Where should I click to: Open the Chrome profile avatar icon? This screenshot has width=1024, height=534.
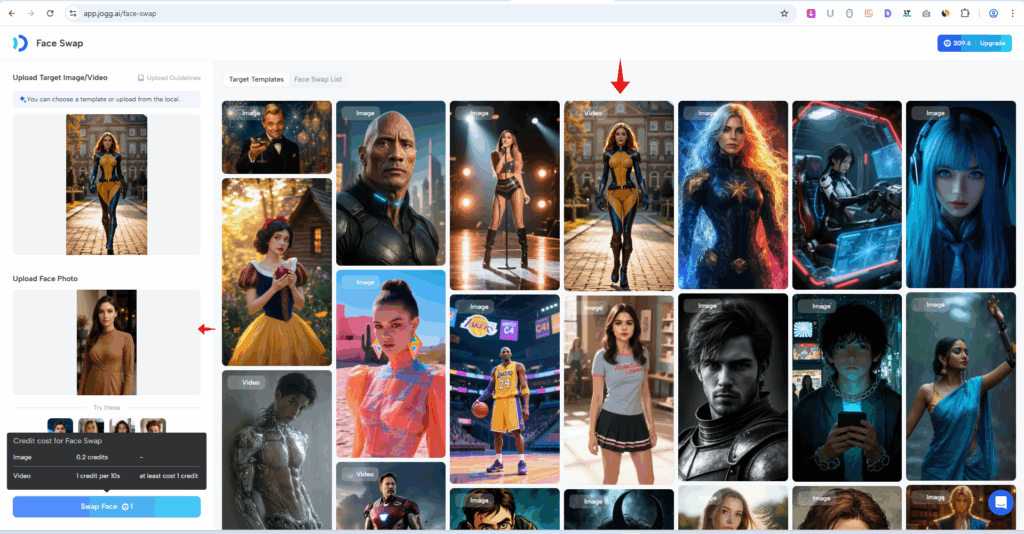(993, 14)
